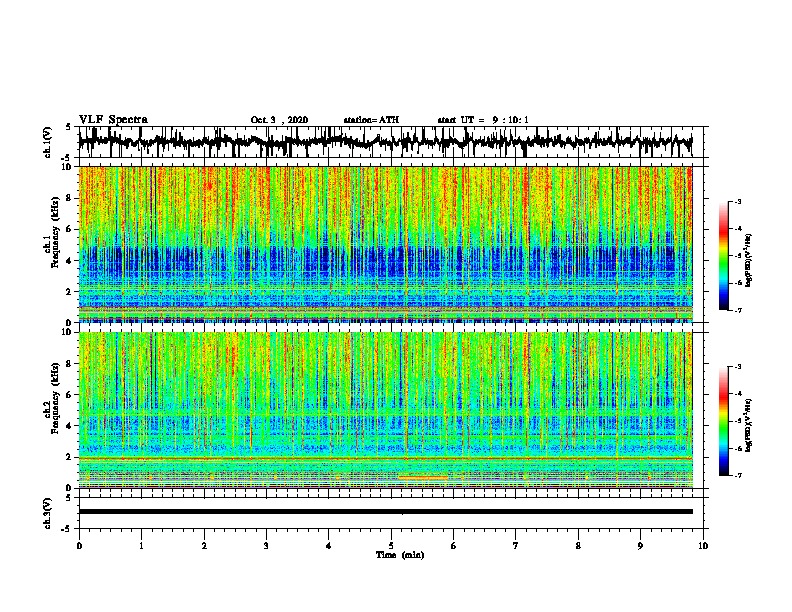Click time axis tick label "7"
Screen dimensions: 792x612
(x=516, y=546)
